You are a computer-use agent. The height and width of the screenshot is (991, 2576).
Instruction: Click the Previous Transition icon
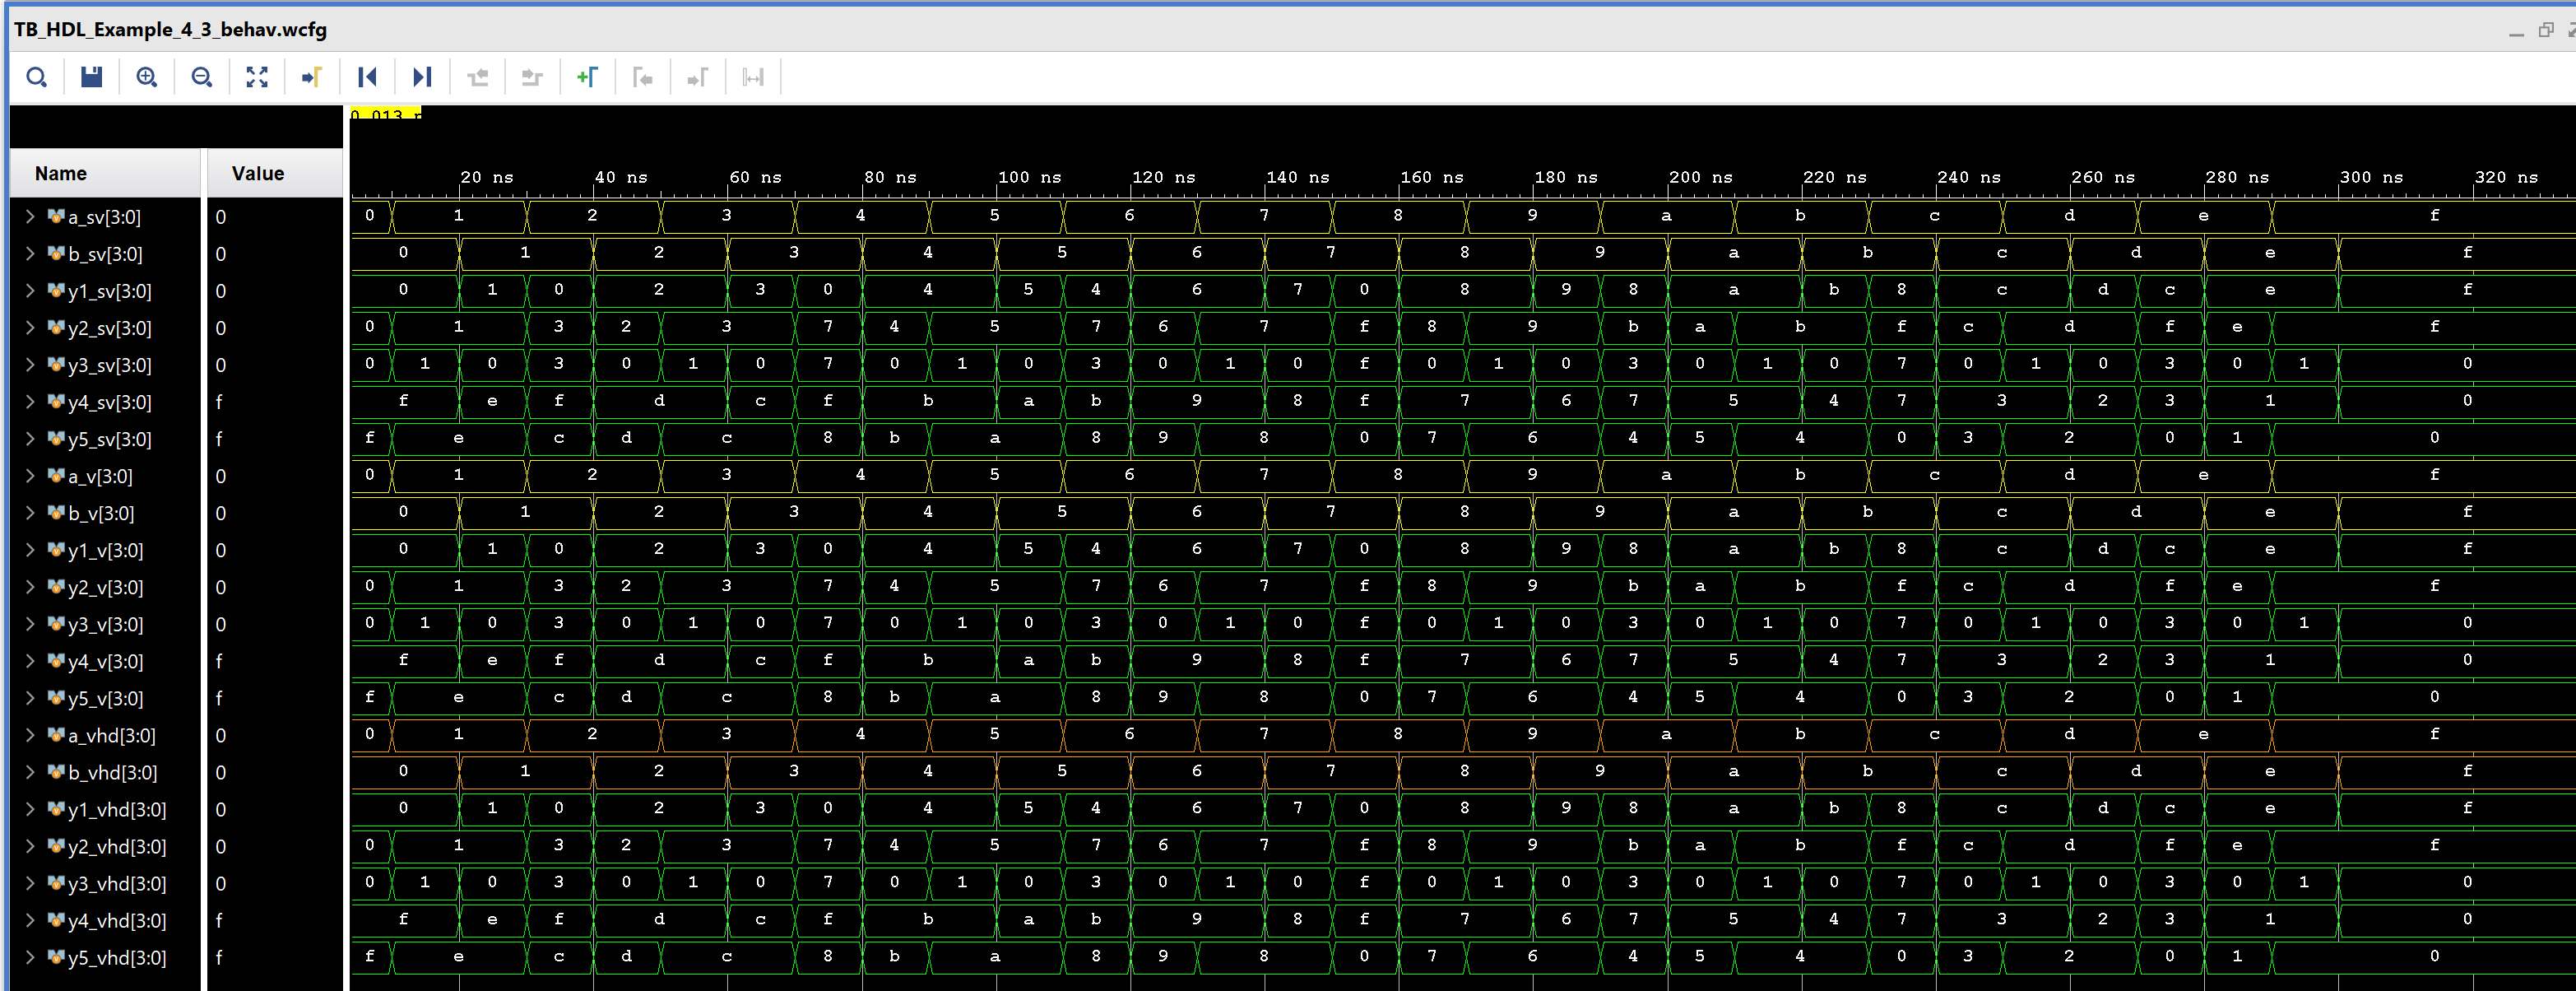[x=477, y=77]
